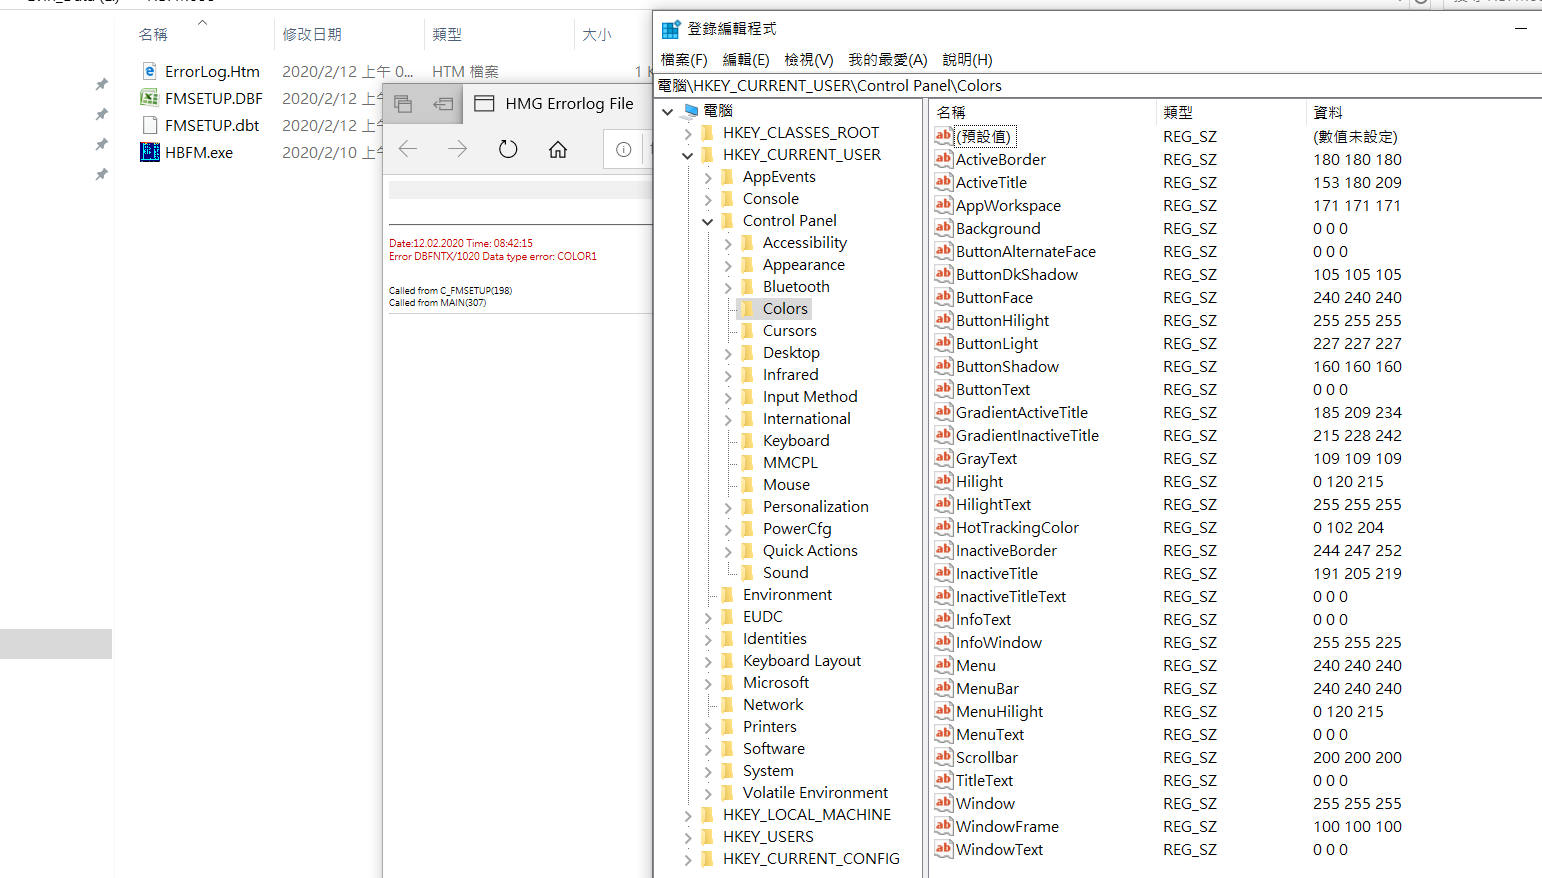Click the set-tabs-aside icon in browser
The image size is (1542, 878).
coord(443,103)
